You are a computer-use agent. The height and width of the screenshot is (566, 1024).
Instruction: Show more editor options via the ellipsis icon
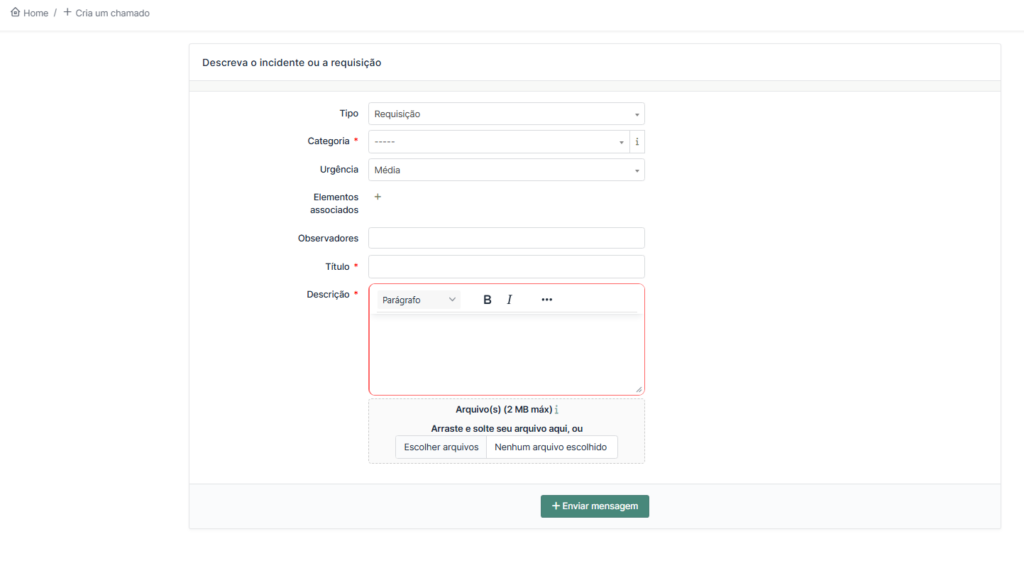point(546,300)
